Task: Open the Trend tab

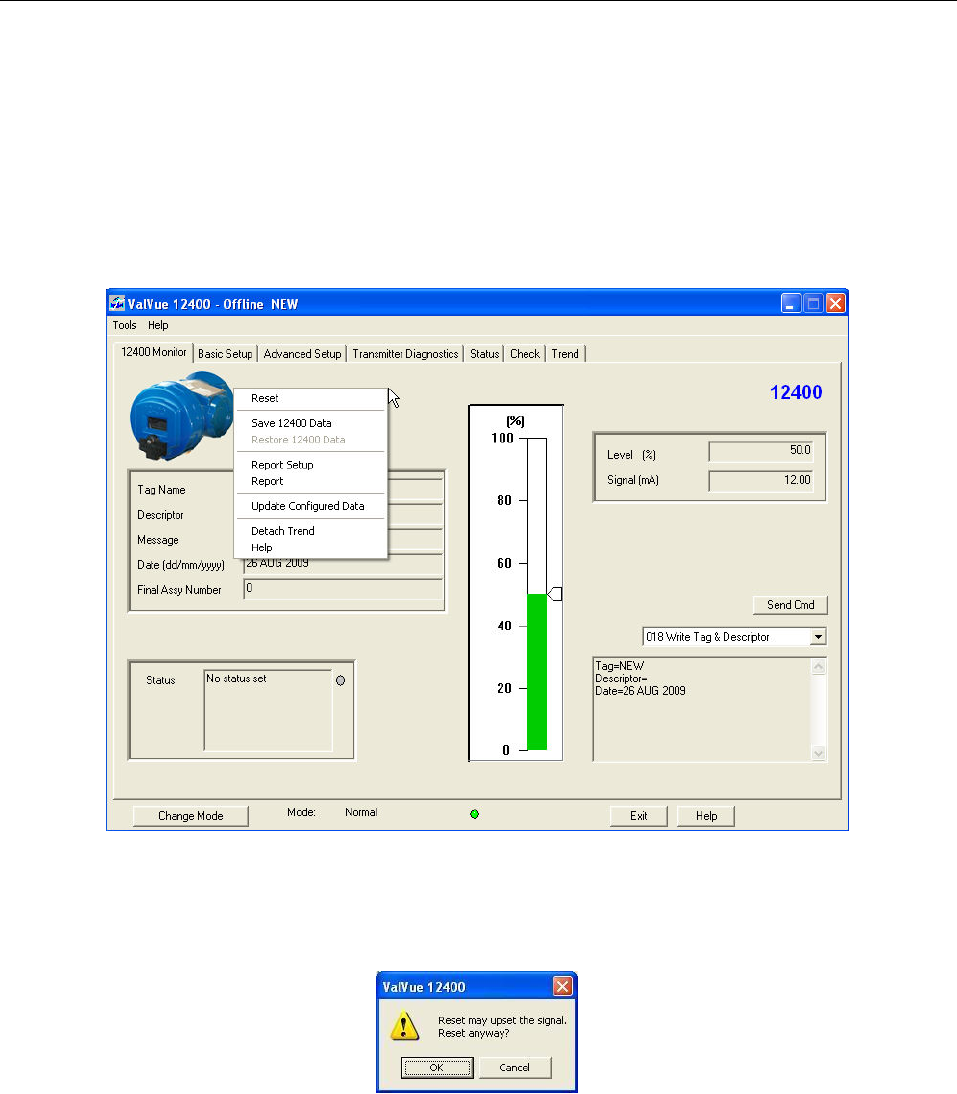Action: (x=565, y=354)
